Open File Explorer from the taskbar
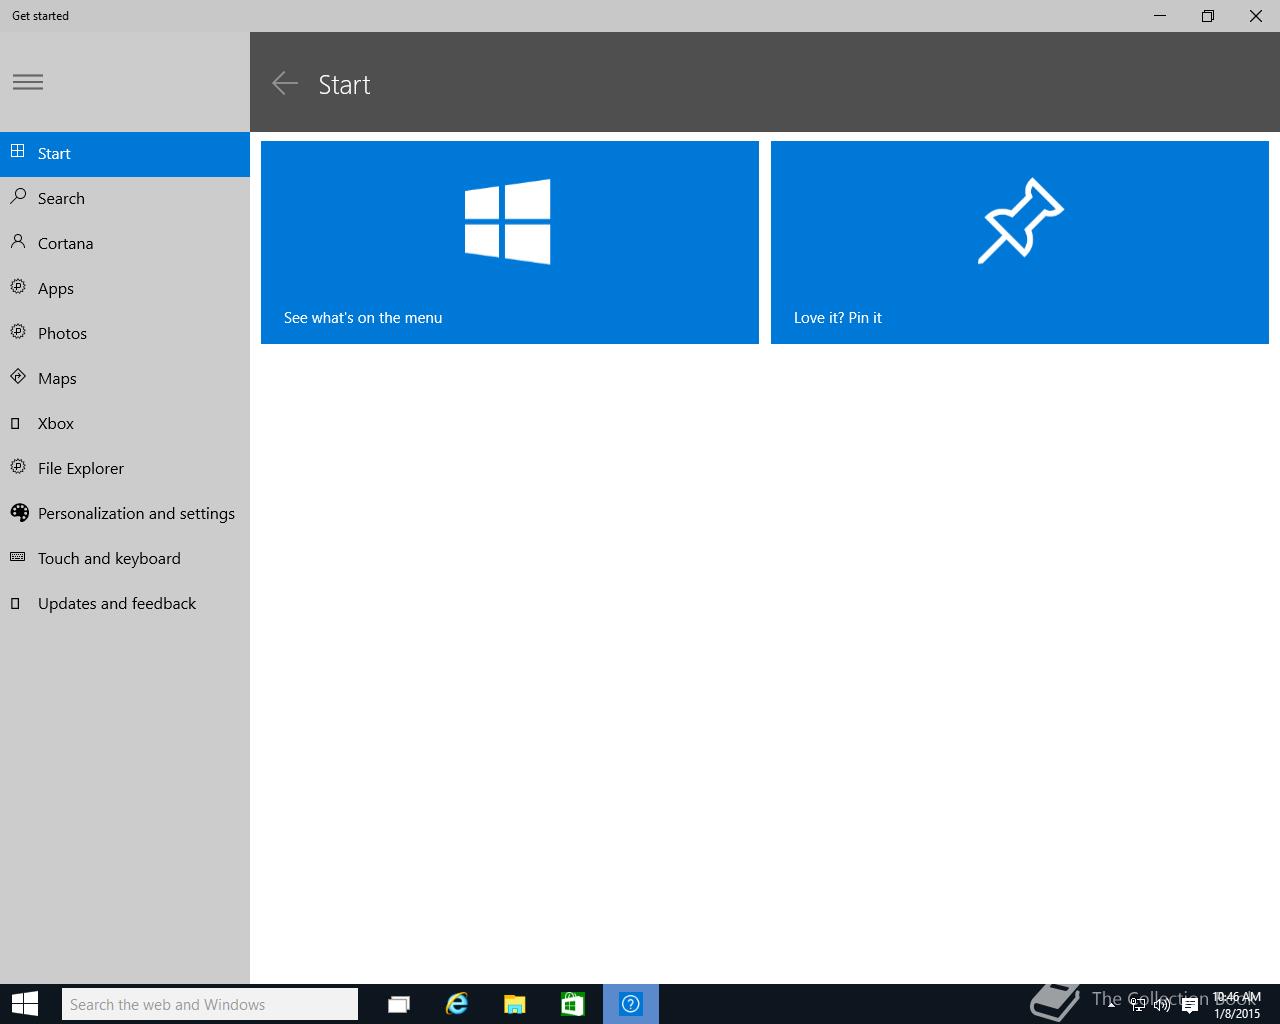1280x1024 pixels. click(514, 1004)
